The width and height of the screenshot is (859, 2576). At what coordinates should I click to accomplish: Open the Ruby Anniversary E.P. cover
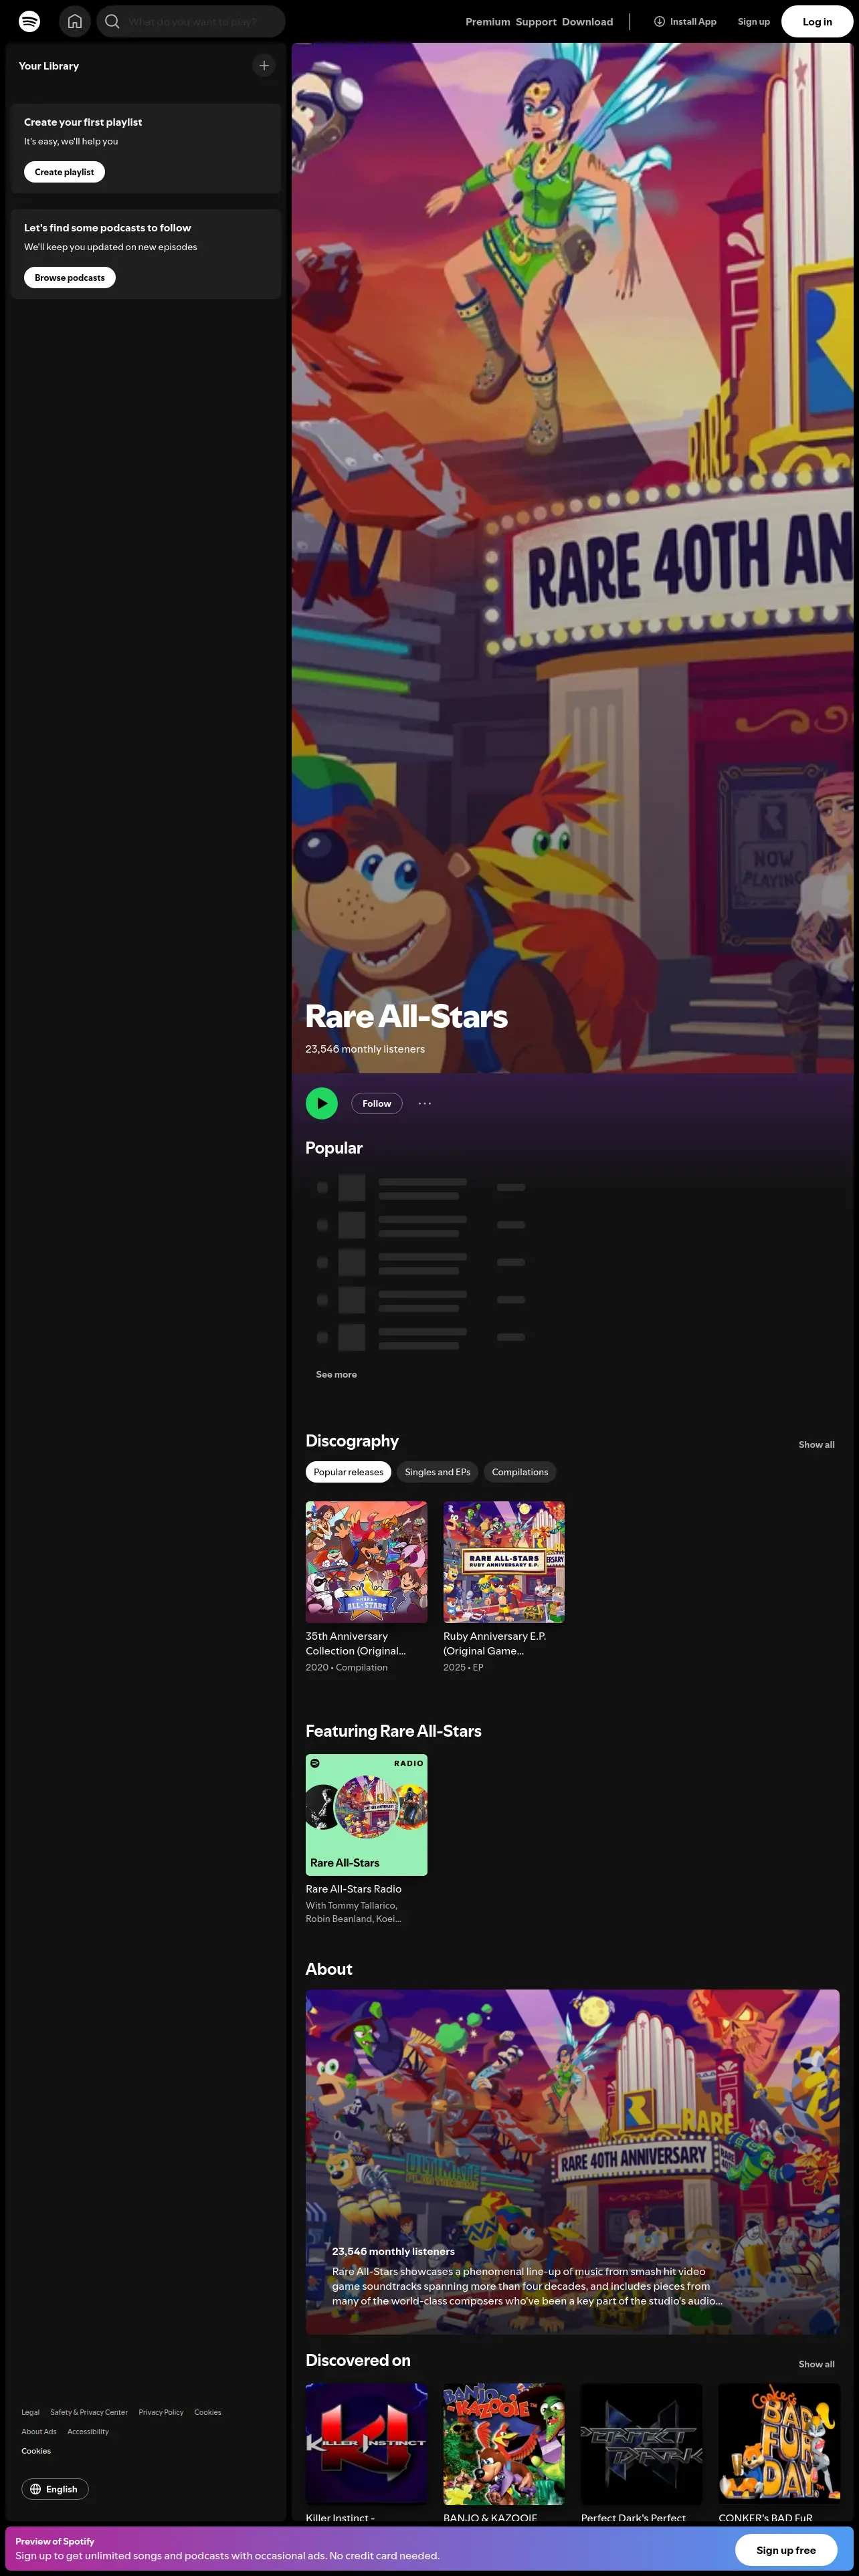504,1562
